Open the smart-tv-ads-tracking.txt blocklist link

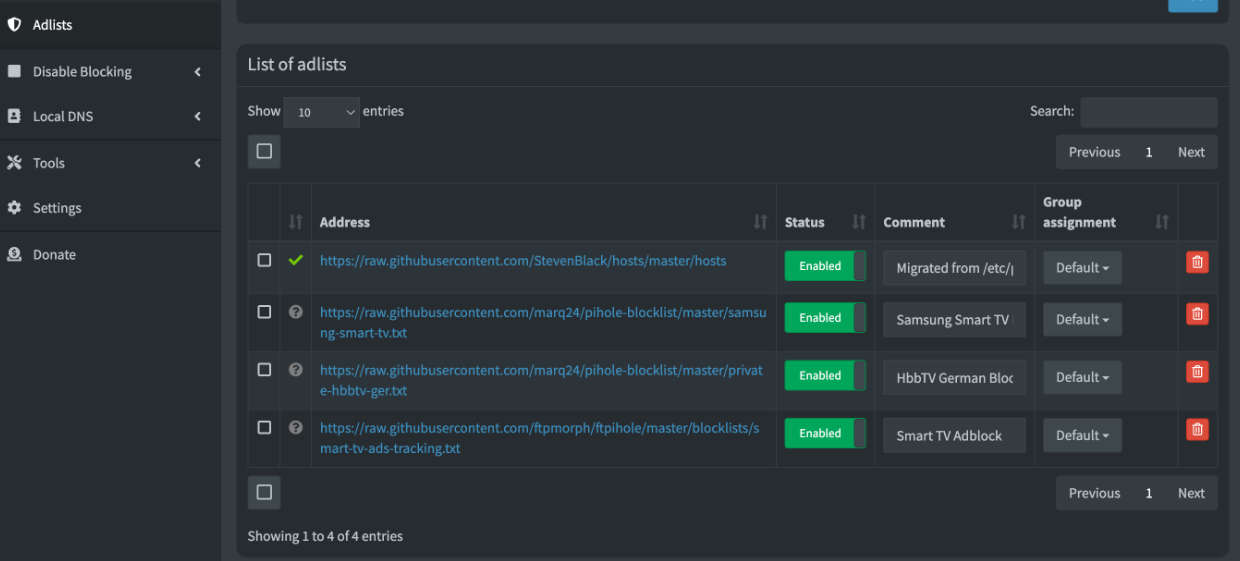coord(539,438)
